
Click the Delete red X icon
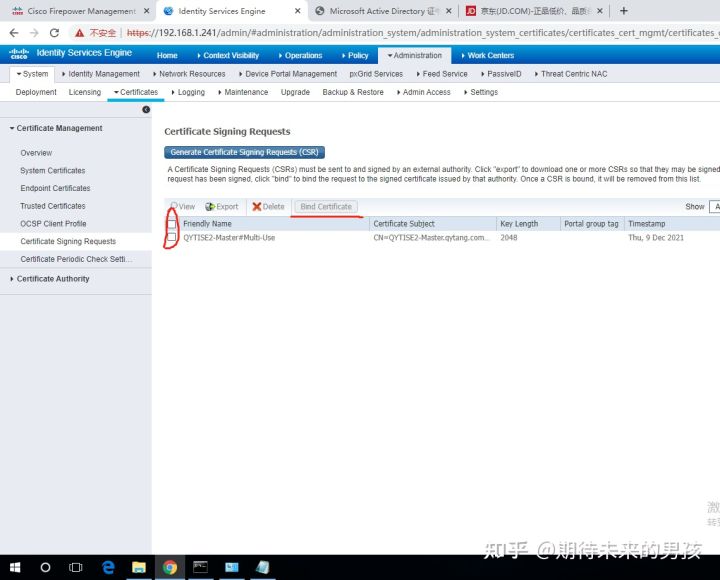pyautogui.click(x=257, y=207)
